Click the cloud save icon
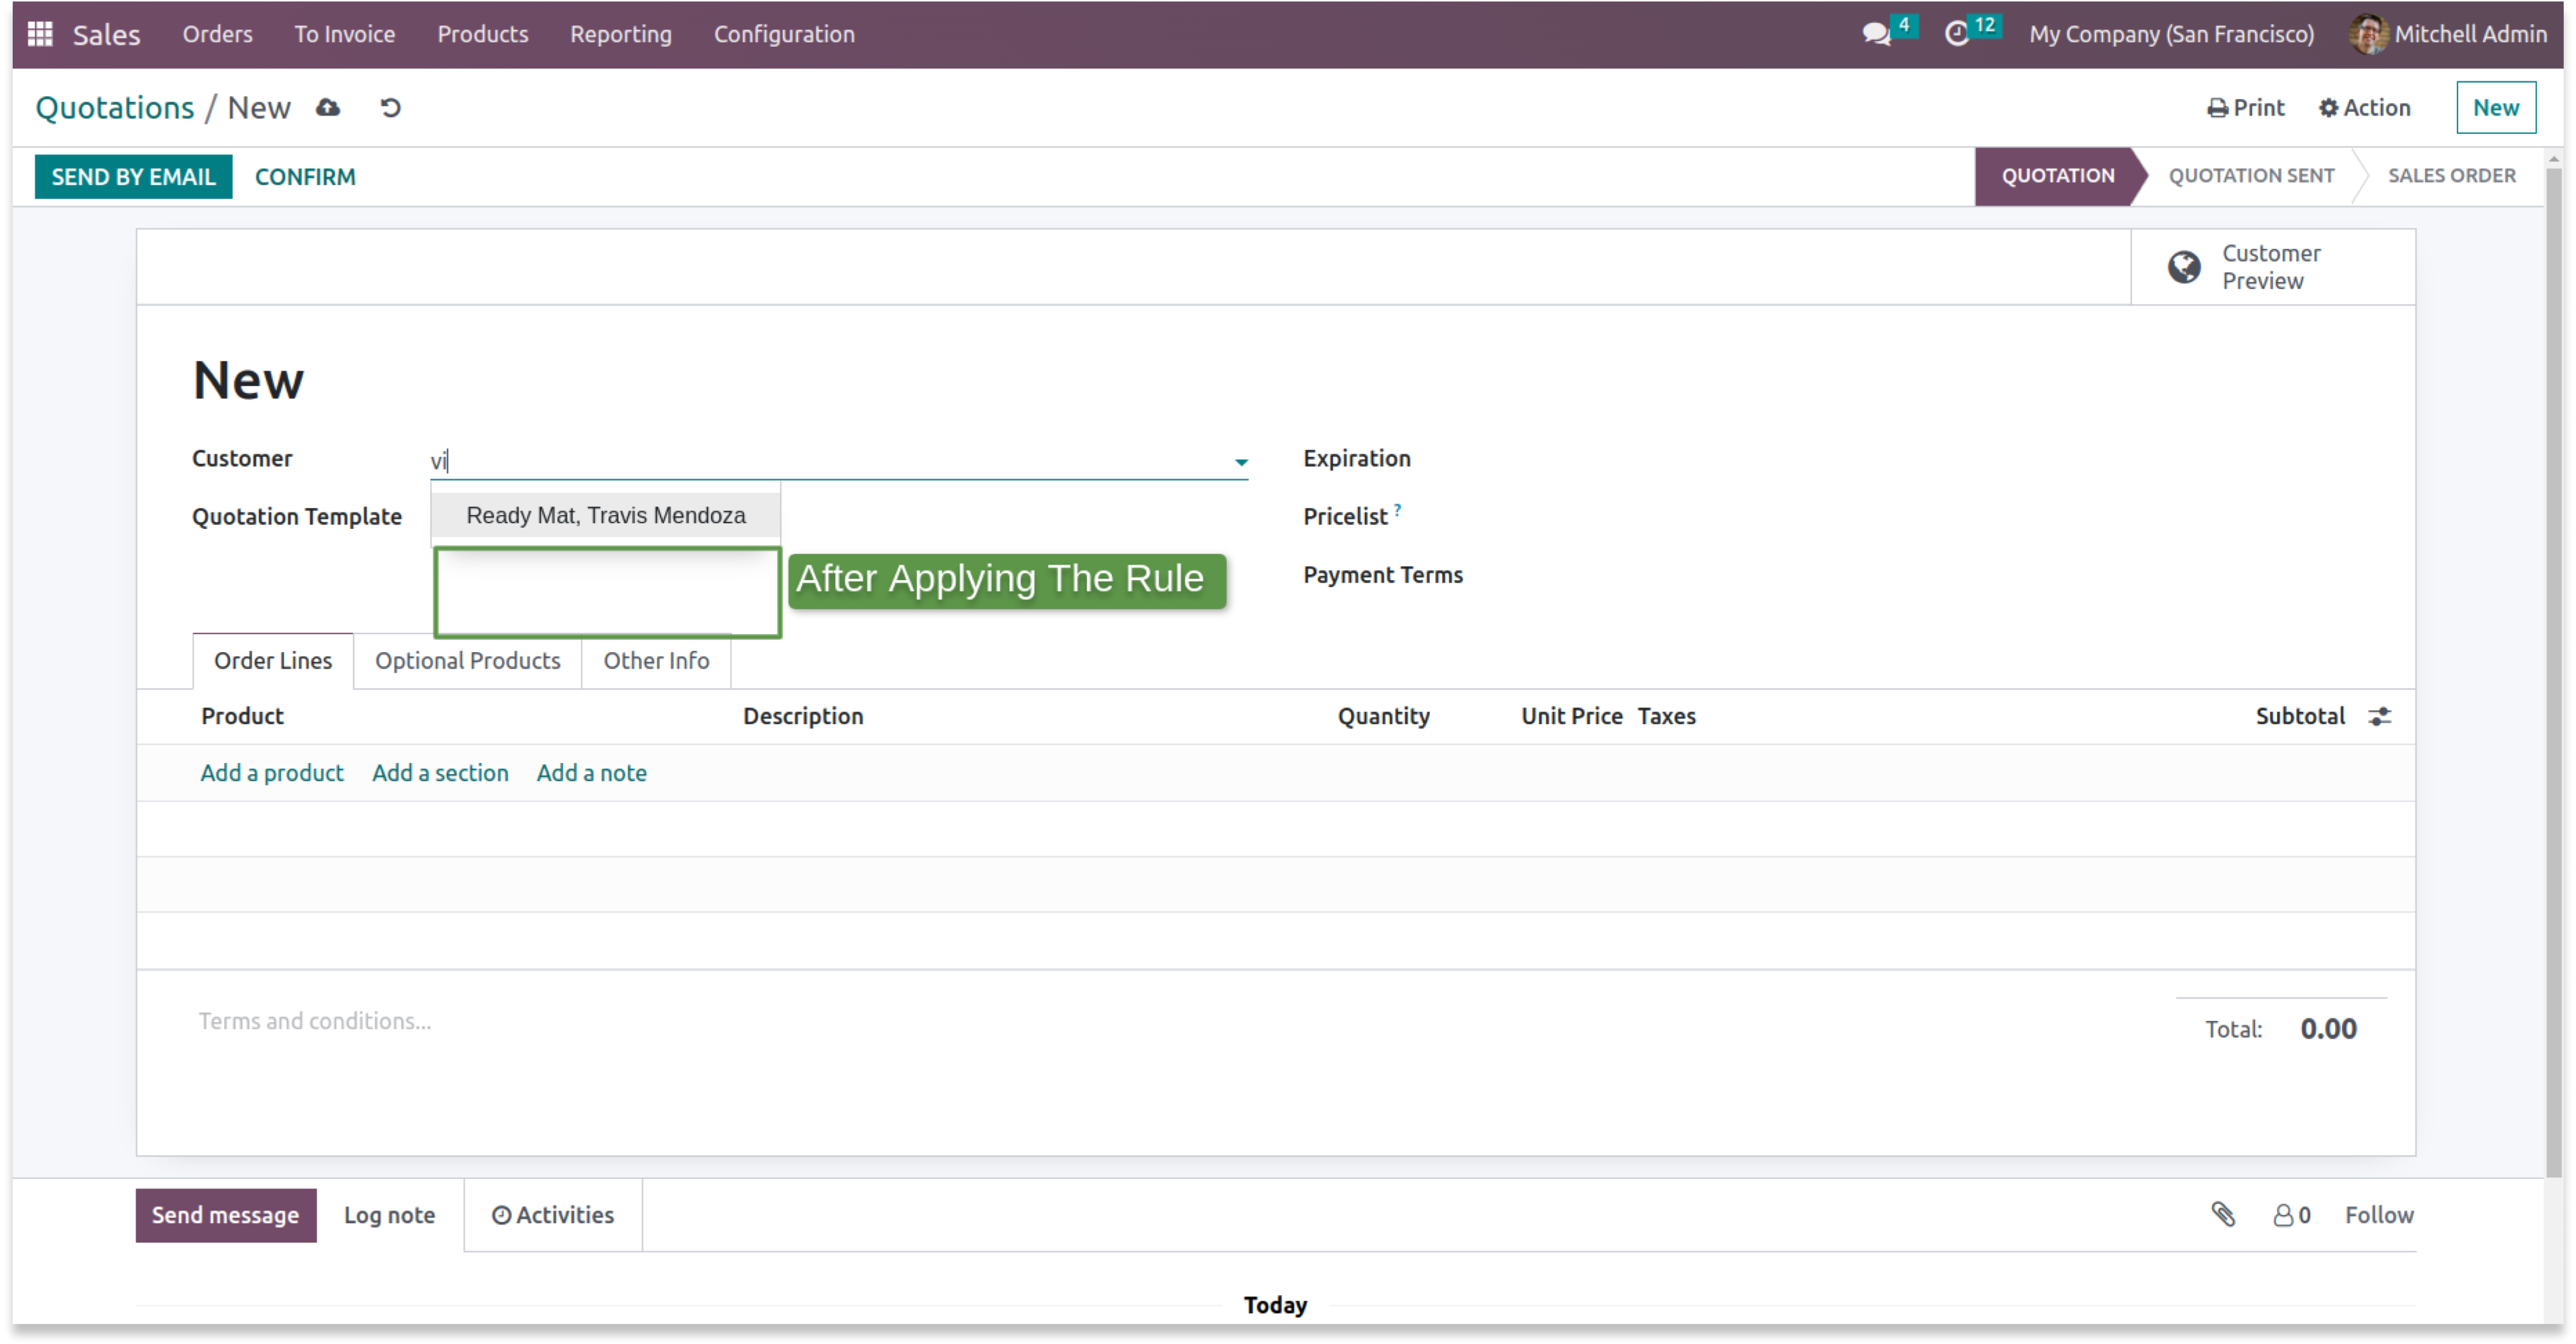The height and width of the screenshot is (1344, 2576). pyautogui.click(x=328, y=107)
